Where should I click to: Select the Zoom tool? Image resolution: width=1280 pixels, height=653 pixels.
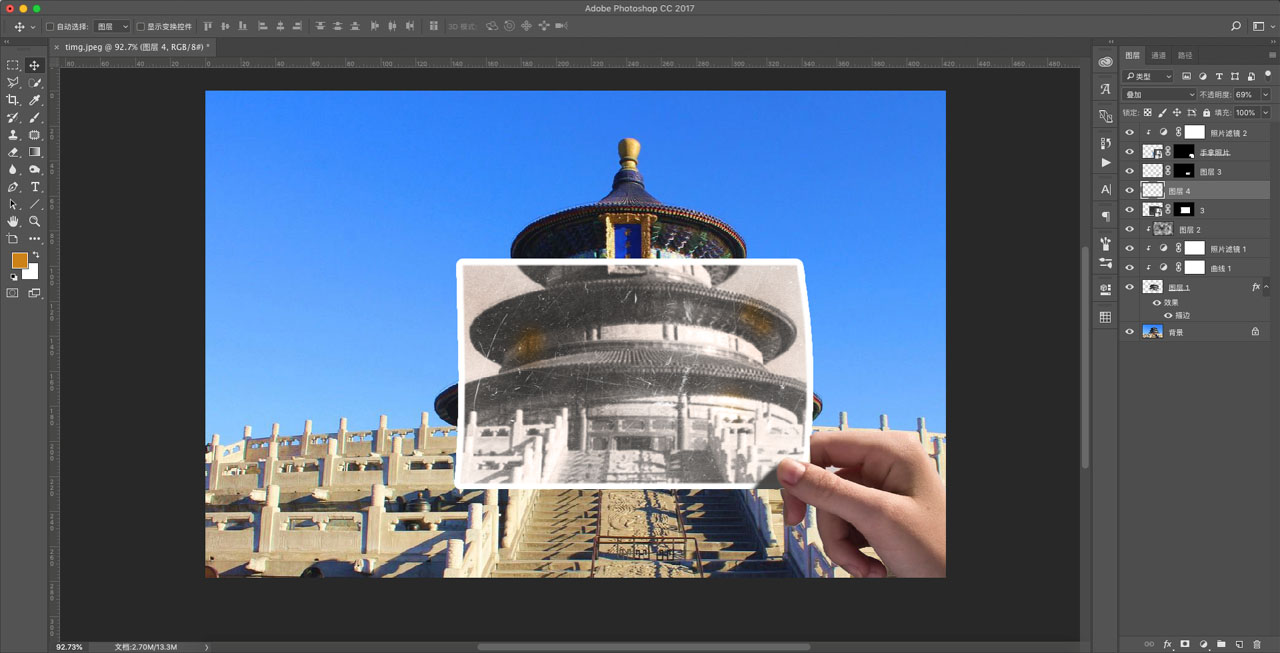[35, 221]
